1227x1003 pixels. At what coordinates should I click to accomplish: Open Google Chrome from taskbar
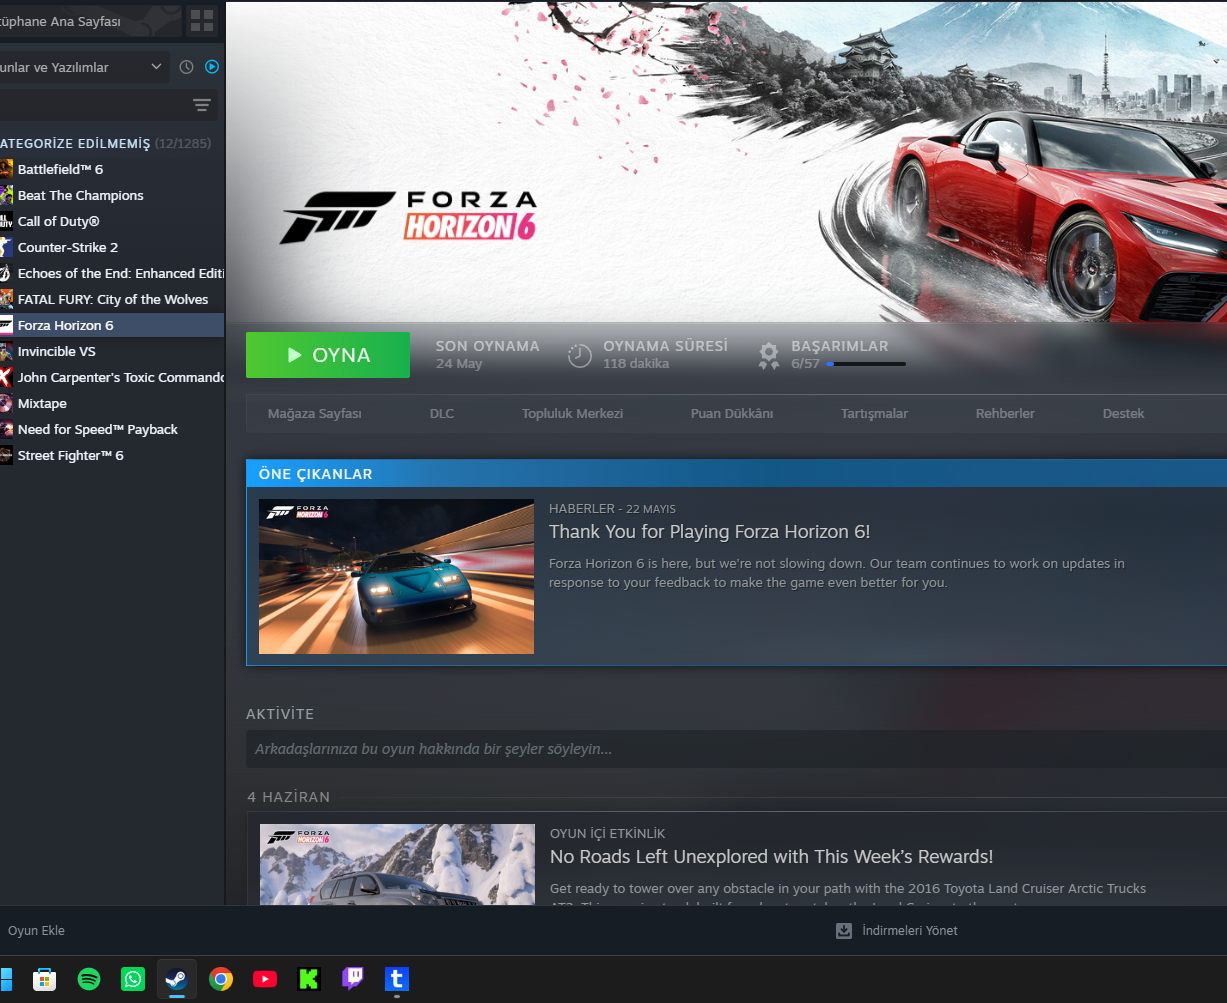(x=221, y=979)
